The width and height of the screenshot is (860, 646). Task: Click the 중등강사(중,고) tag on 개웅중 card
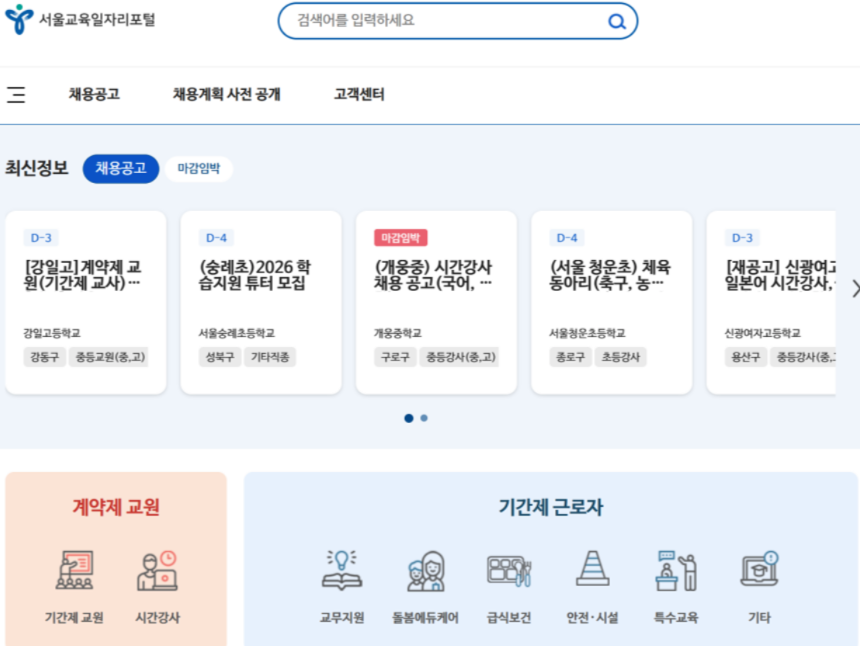click(459, 357)
